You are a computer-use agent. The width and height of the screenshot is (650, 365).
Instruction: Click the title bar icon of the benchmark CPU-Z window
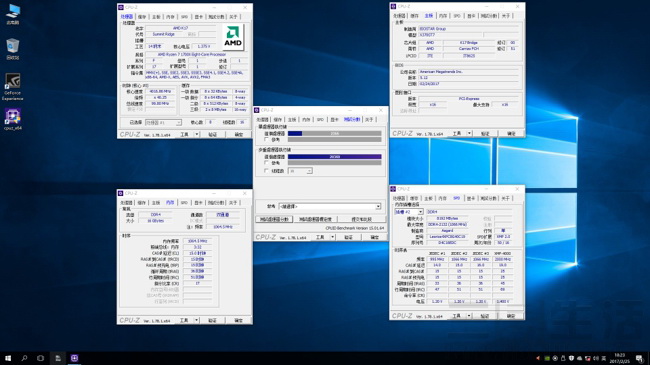pyautogui.click(x=257, y=110)
